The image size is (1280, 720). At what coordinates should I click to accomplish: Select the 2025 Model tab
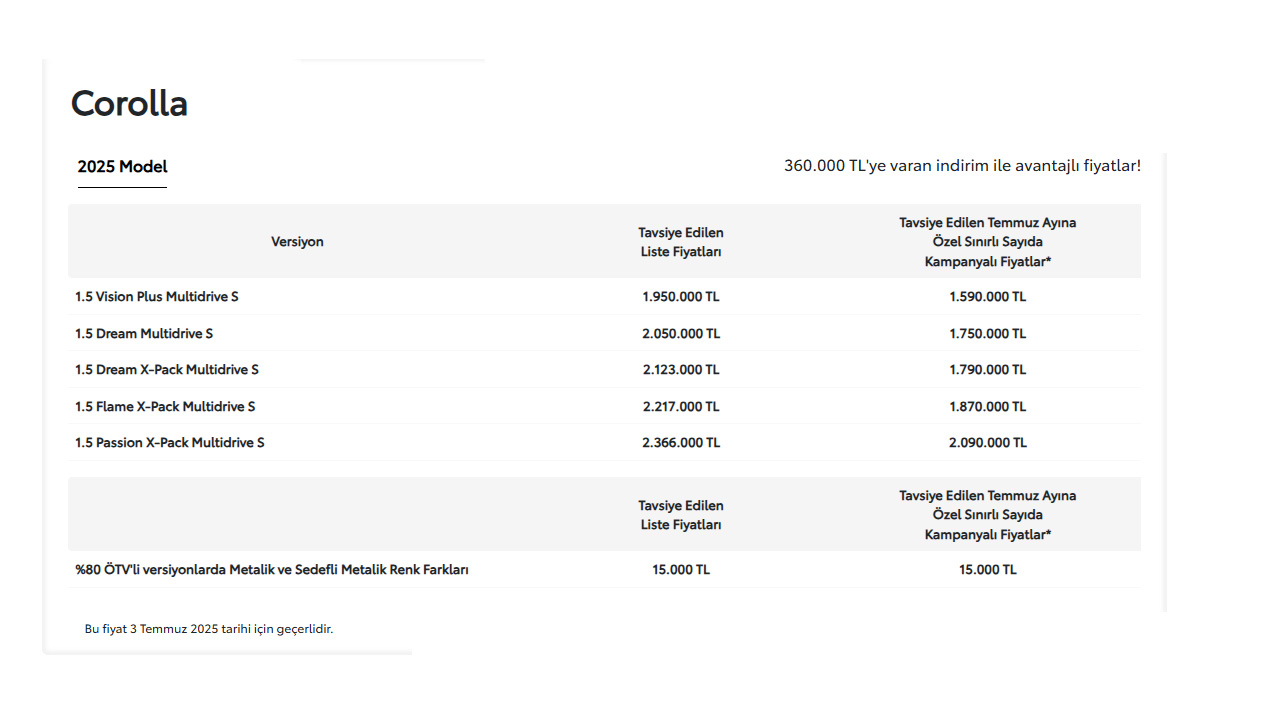pyautogui.click(x=122, y=167)
